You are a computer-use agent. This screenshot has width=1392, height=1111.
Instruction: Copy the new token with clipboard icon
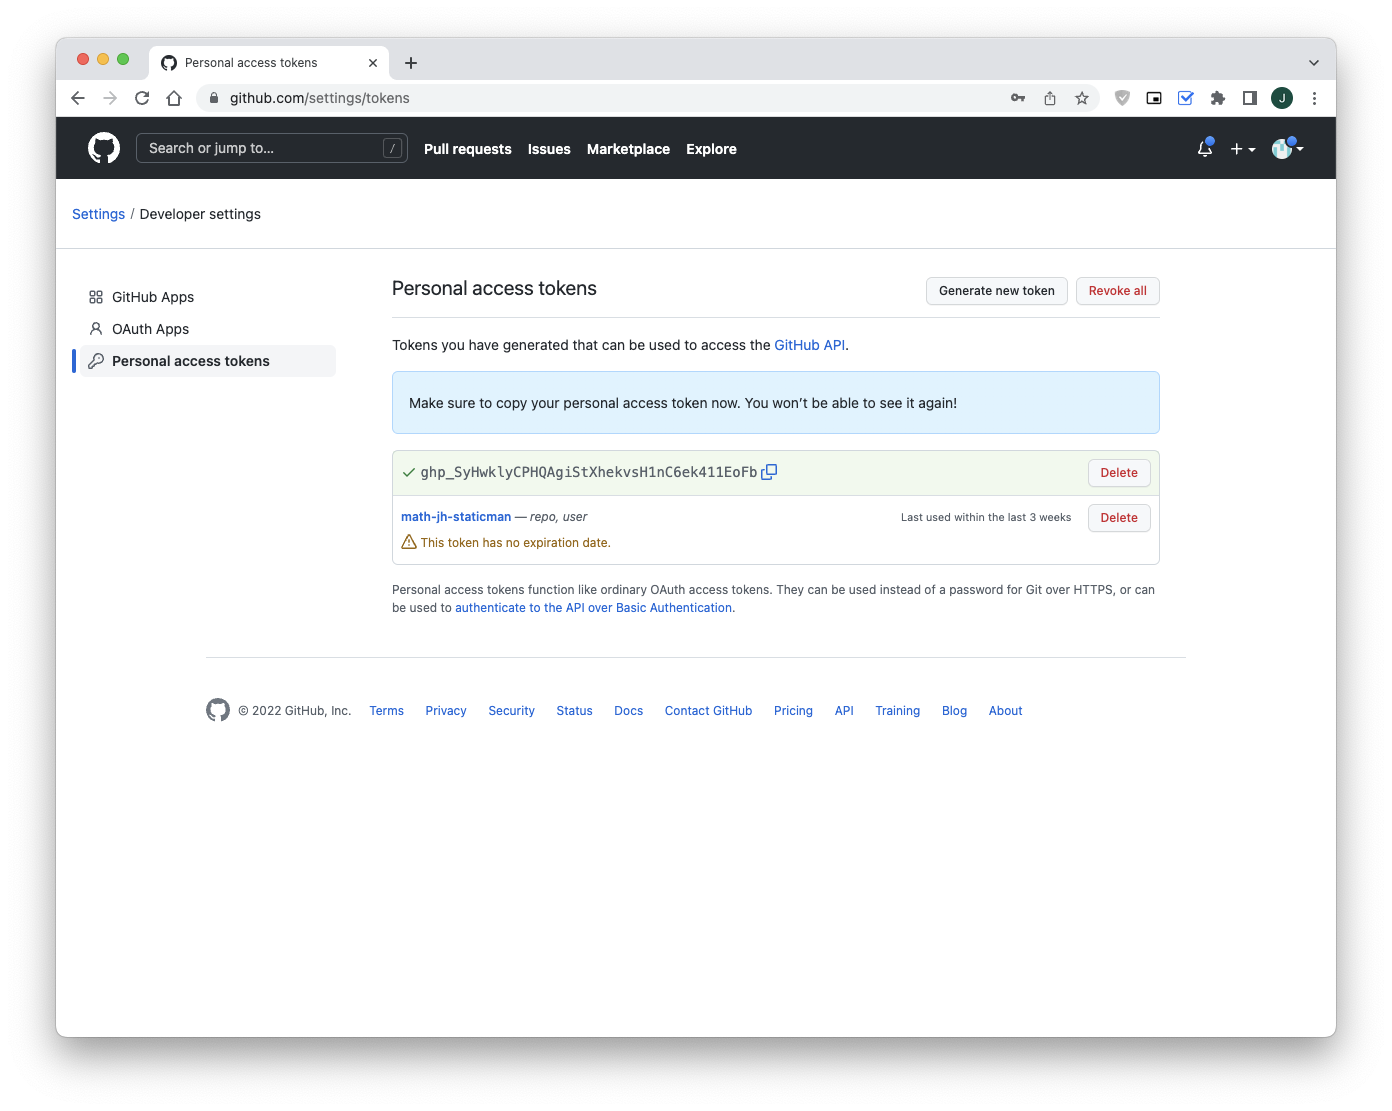tap(769, 472)
